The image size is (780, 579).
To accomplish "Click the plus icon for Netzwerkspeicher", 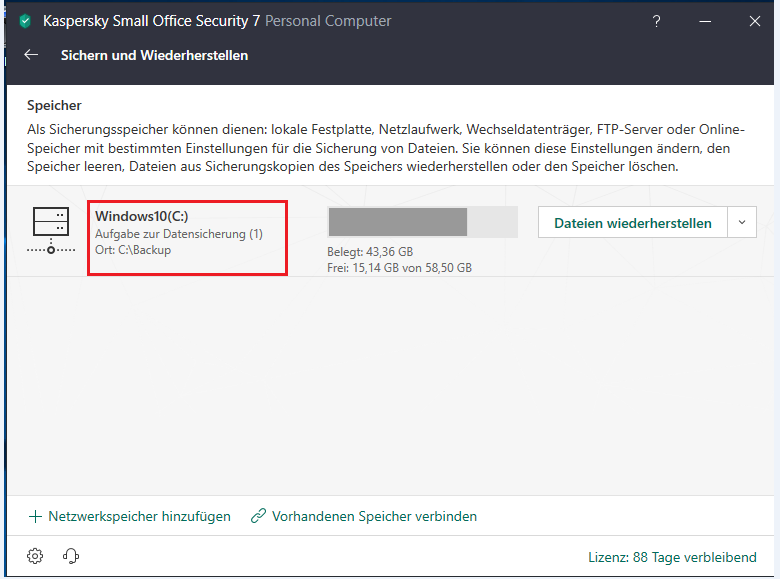I will 36,517.
